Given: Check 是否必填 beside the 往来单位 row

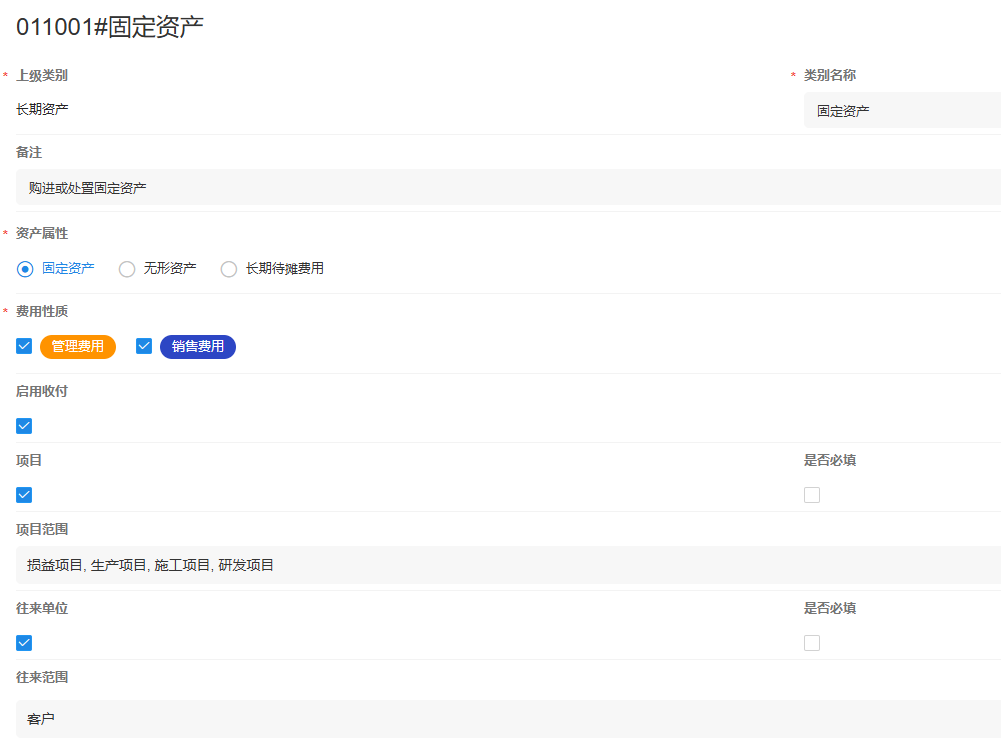Looking at the screenshot, I should (812, 643).
